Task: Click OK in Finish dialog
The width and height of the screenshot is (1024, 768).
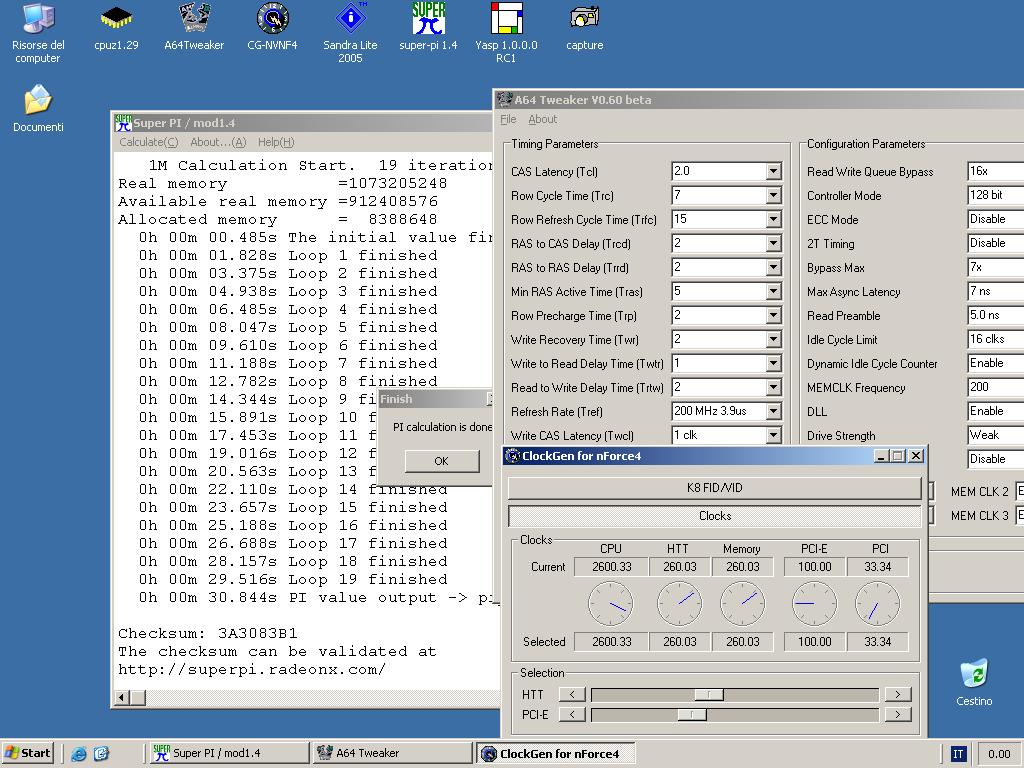Action: [441, 461]
